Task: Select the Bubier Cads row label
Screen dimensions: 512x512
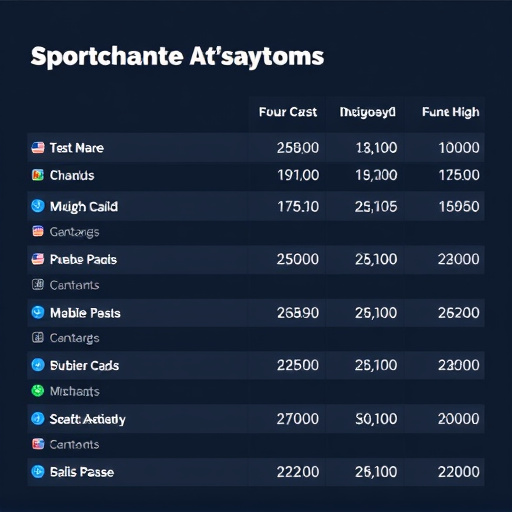Action: [84, 366]
